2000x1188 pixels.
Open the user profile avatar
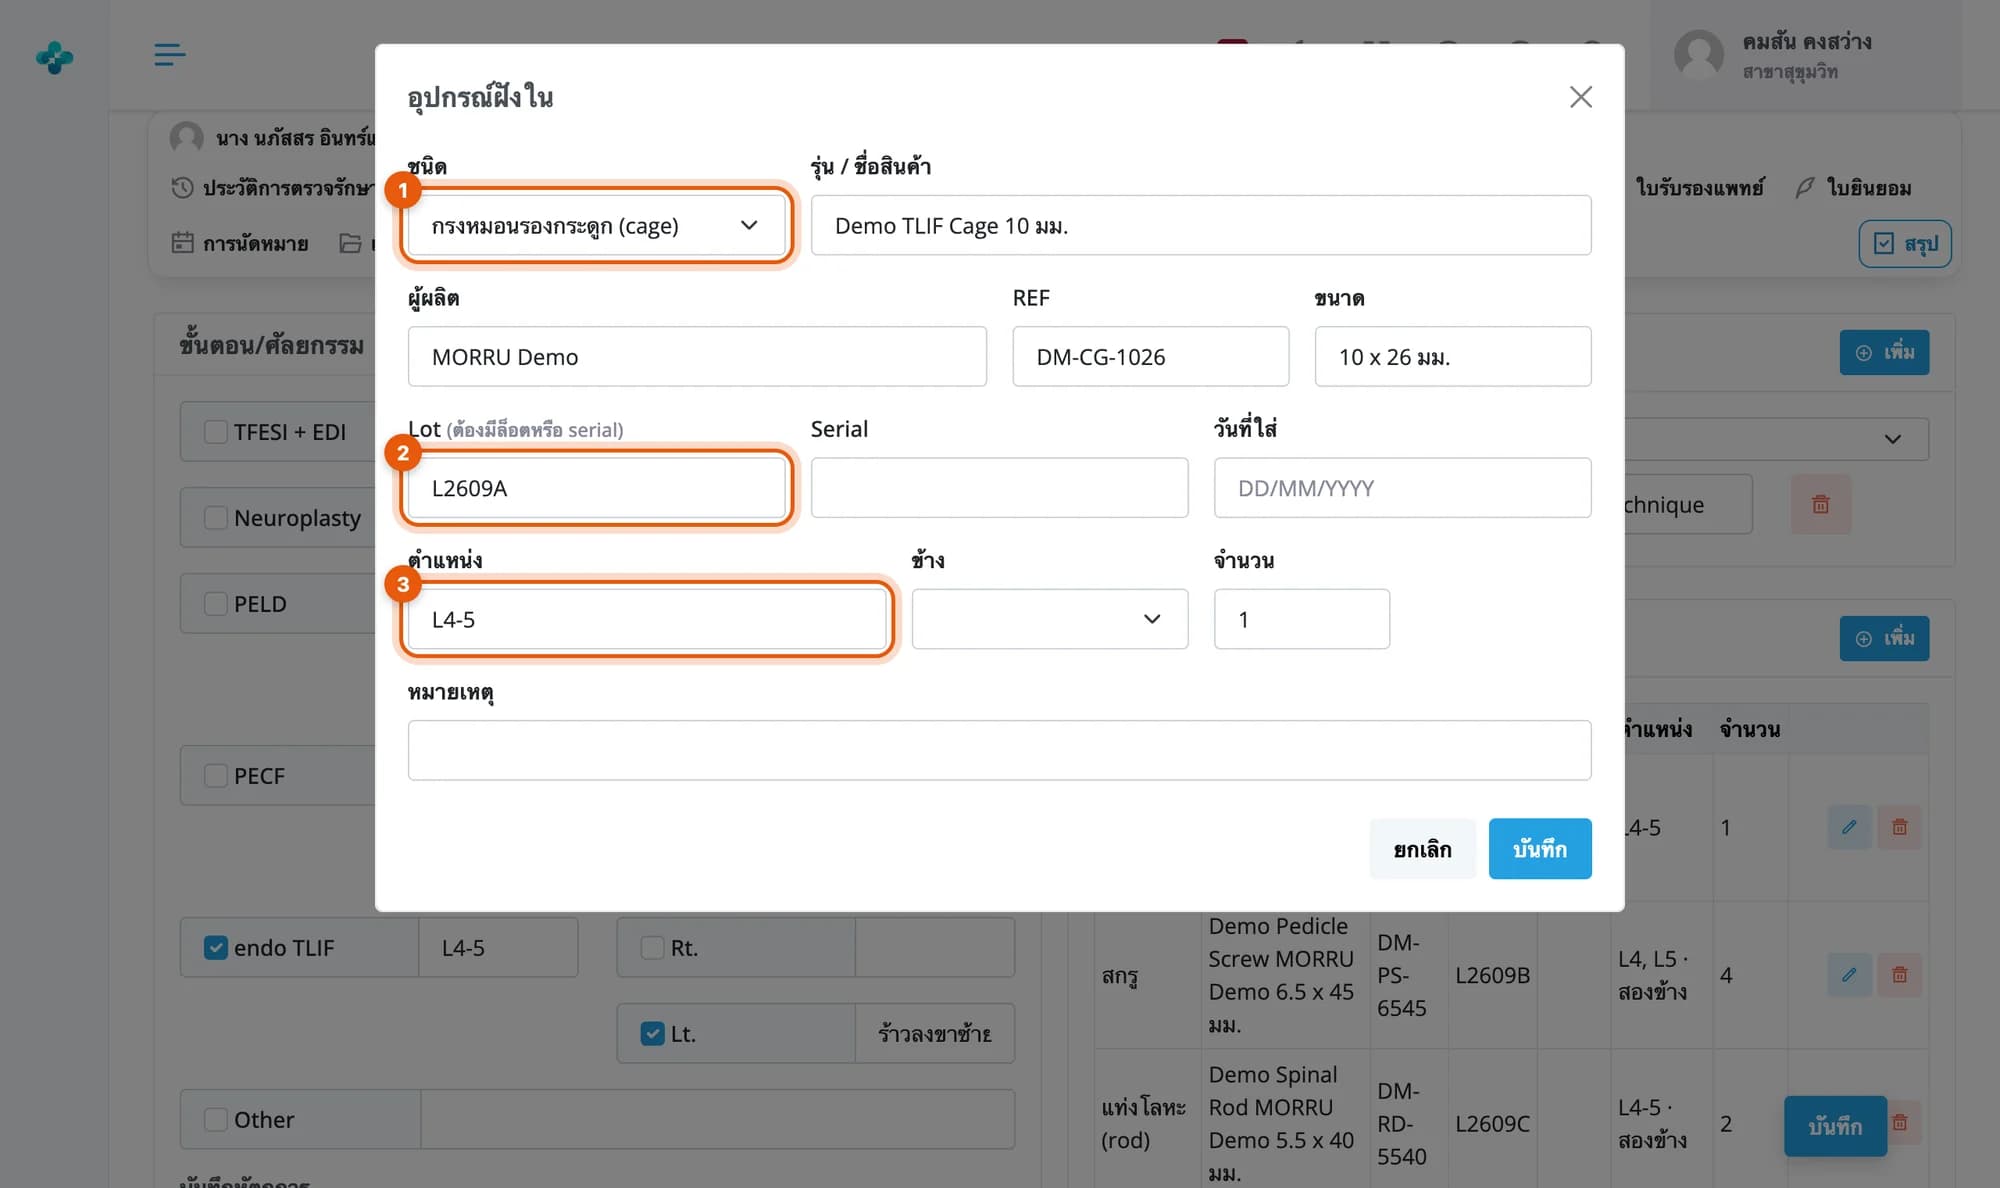point(1699,55)
